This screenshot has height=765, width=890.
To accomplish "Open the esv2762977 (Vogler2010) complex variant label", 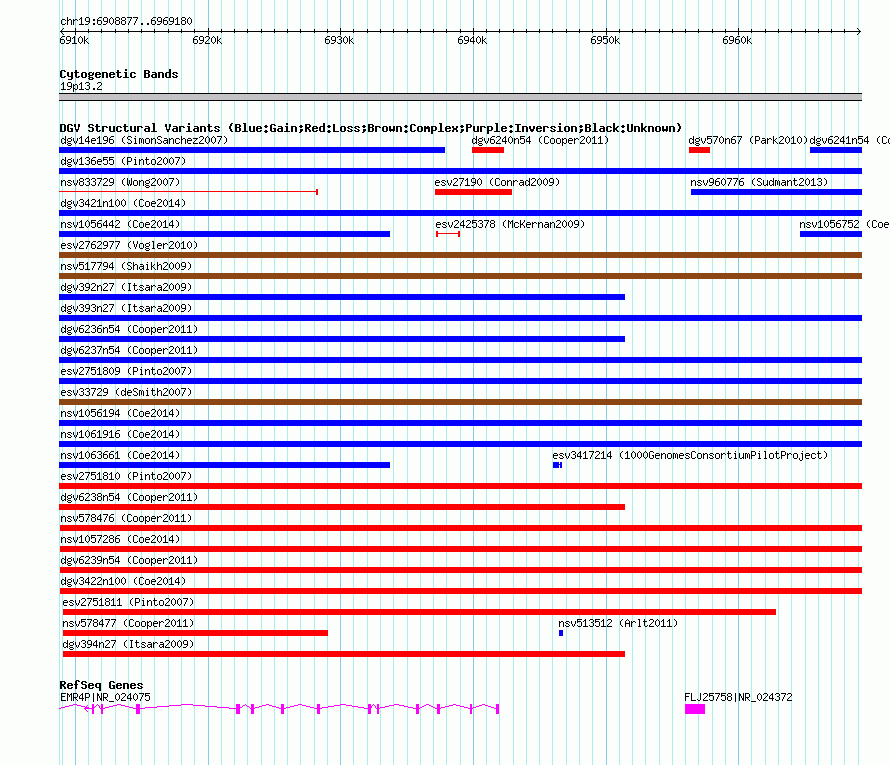I will click(129, 245).
